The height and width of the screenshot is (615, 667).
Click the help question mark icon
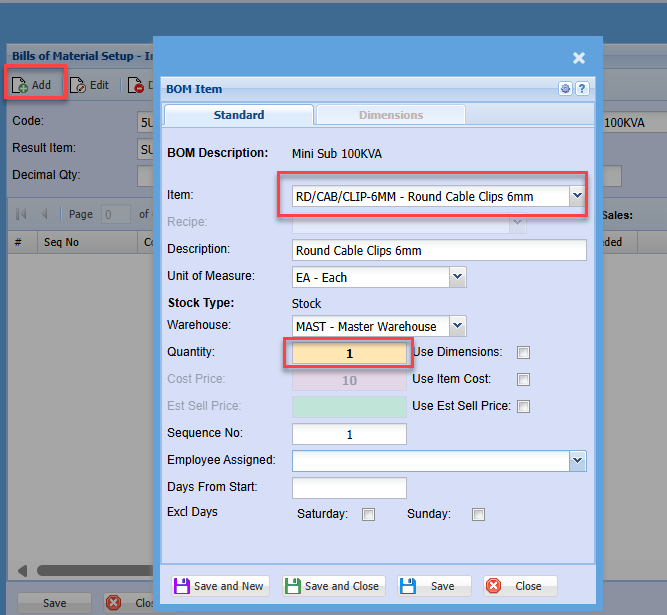(x=582, y=89)
